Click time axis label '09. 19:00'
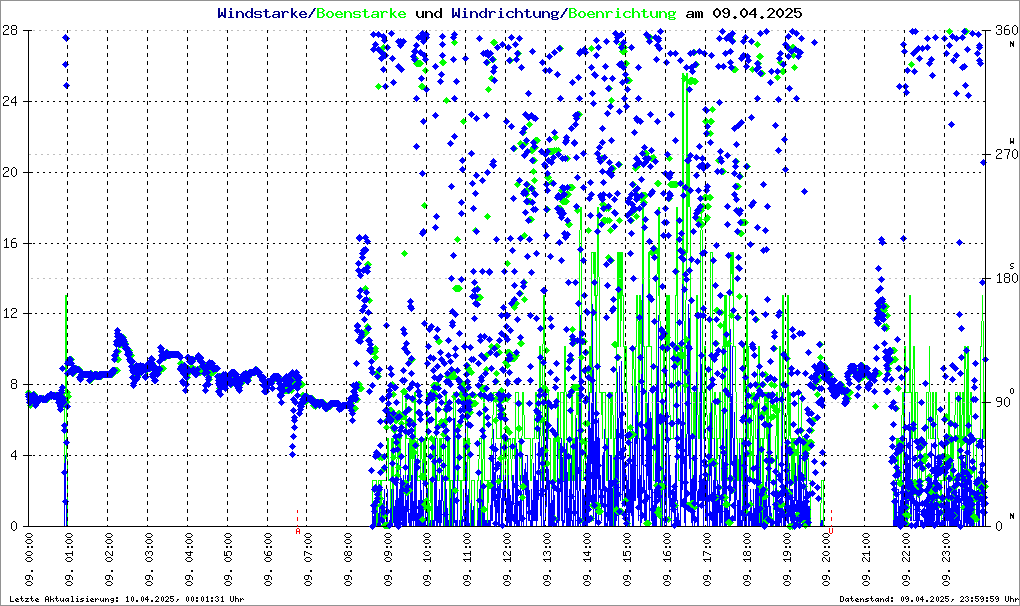The image size is (1020, 606). pyautogui.click(x=786, y=560)
